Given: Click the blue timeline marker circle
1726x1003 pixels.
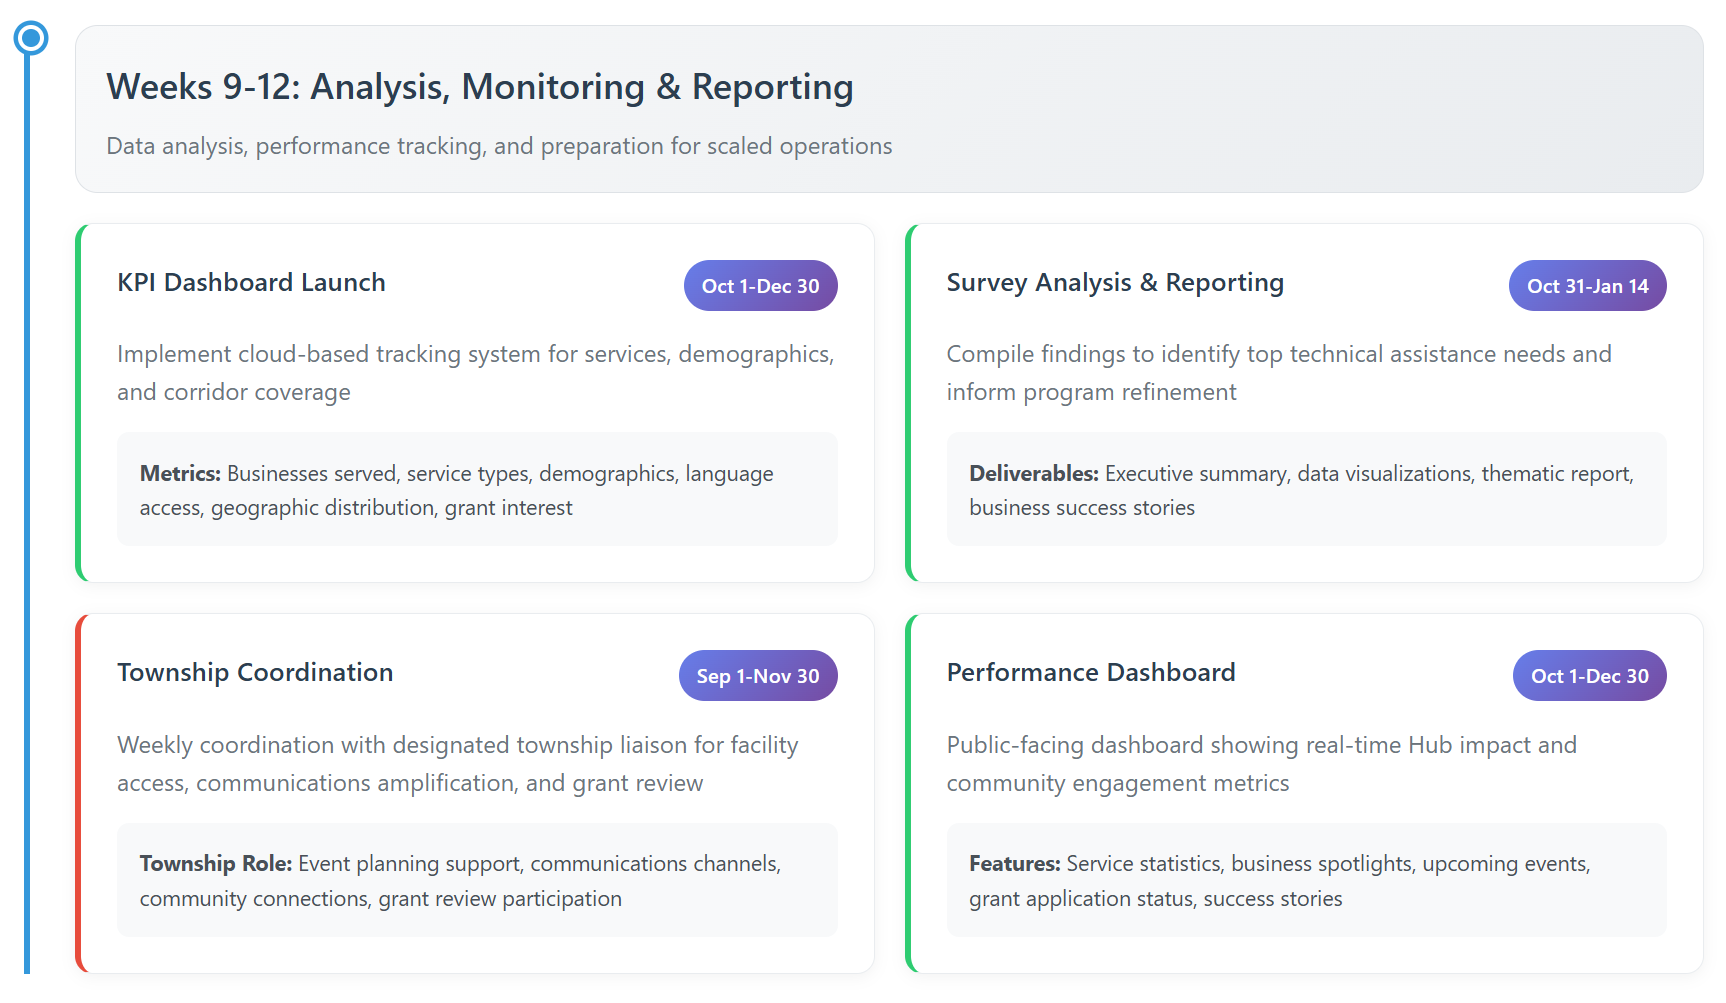Looking at the screenshot, I should (x=31, y=39).
